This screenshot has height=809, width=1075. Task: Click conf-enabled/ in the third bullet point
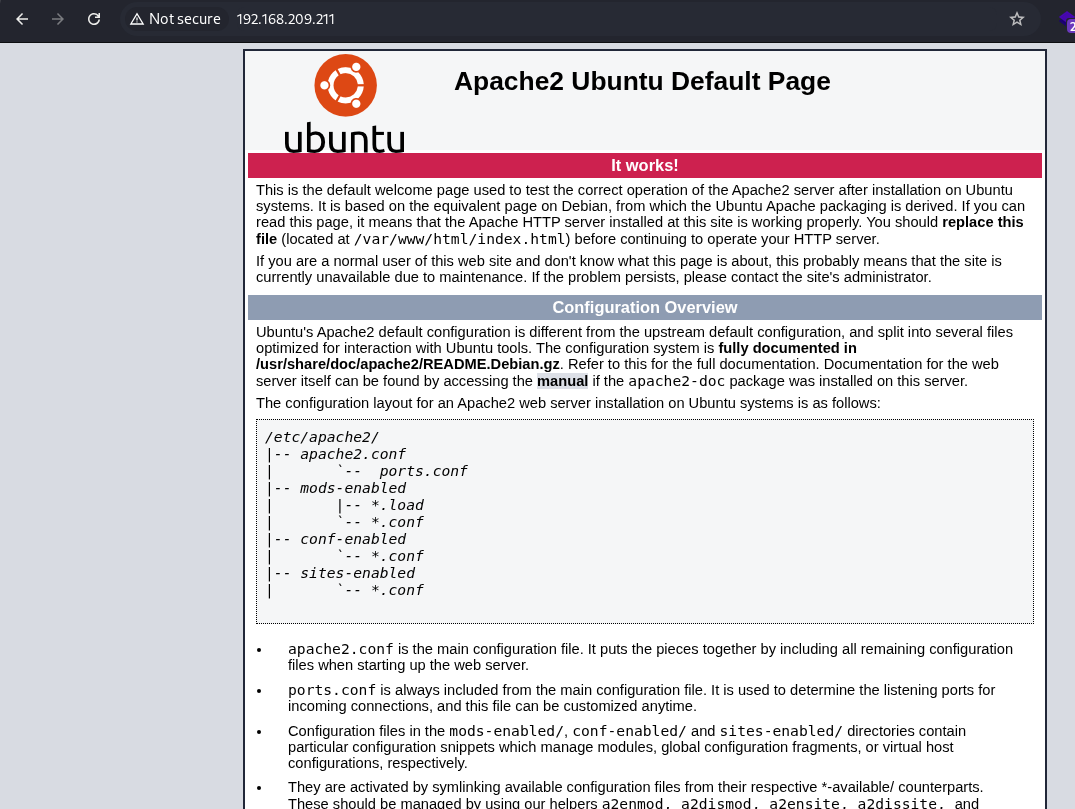pos(629,732)
